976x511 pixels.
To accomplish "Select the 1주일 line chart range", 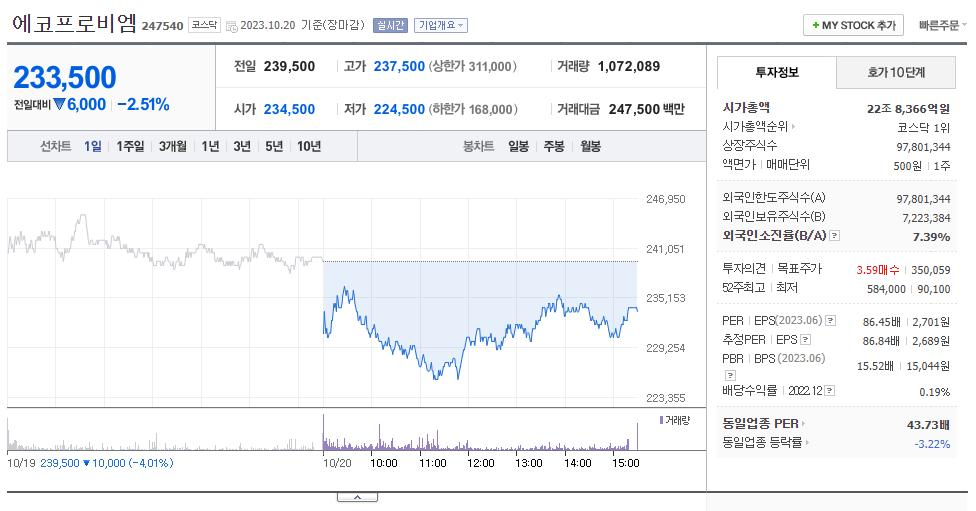I will (x=130, y=146).
